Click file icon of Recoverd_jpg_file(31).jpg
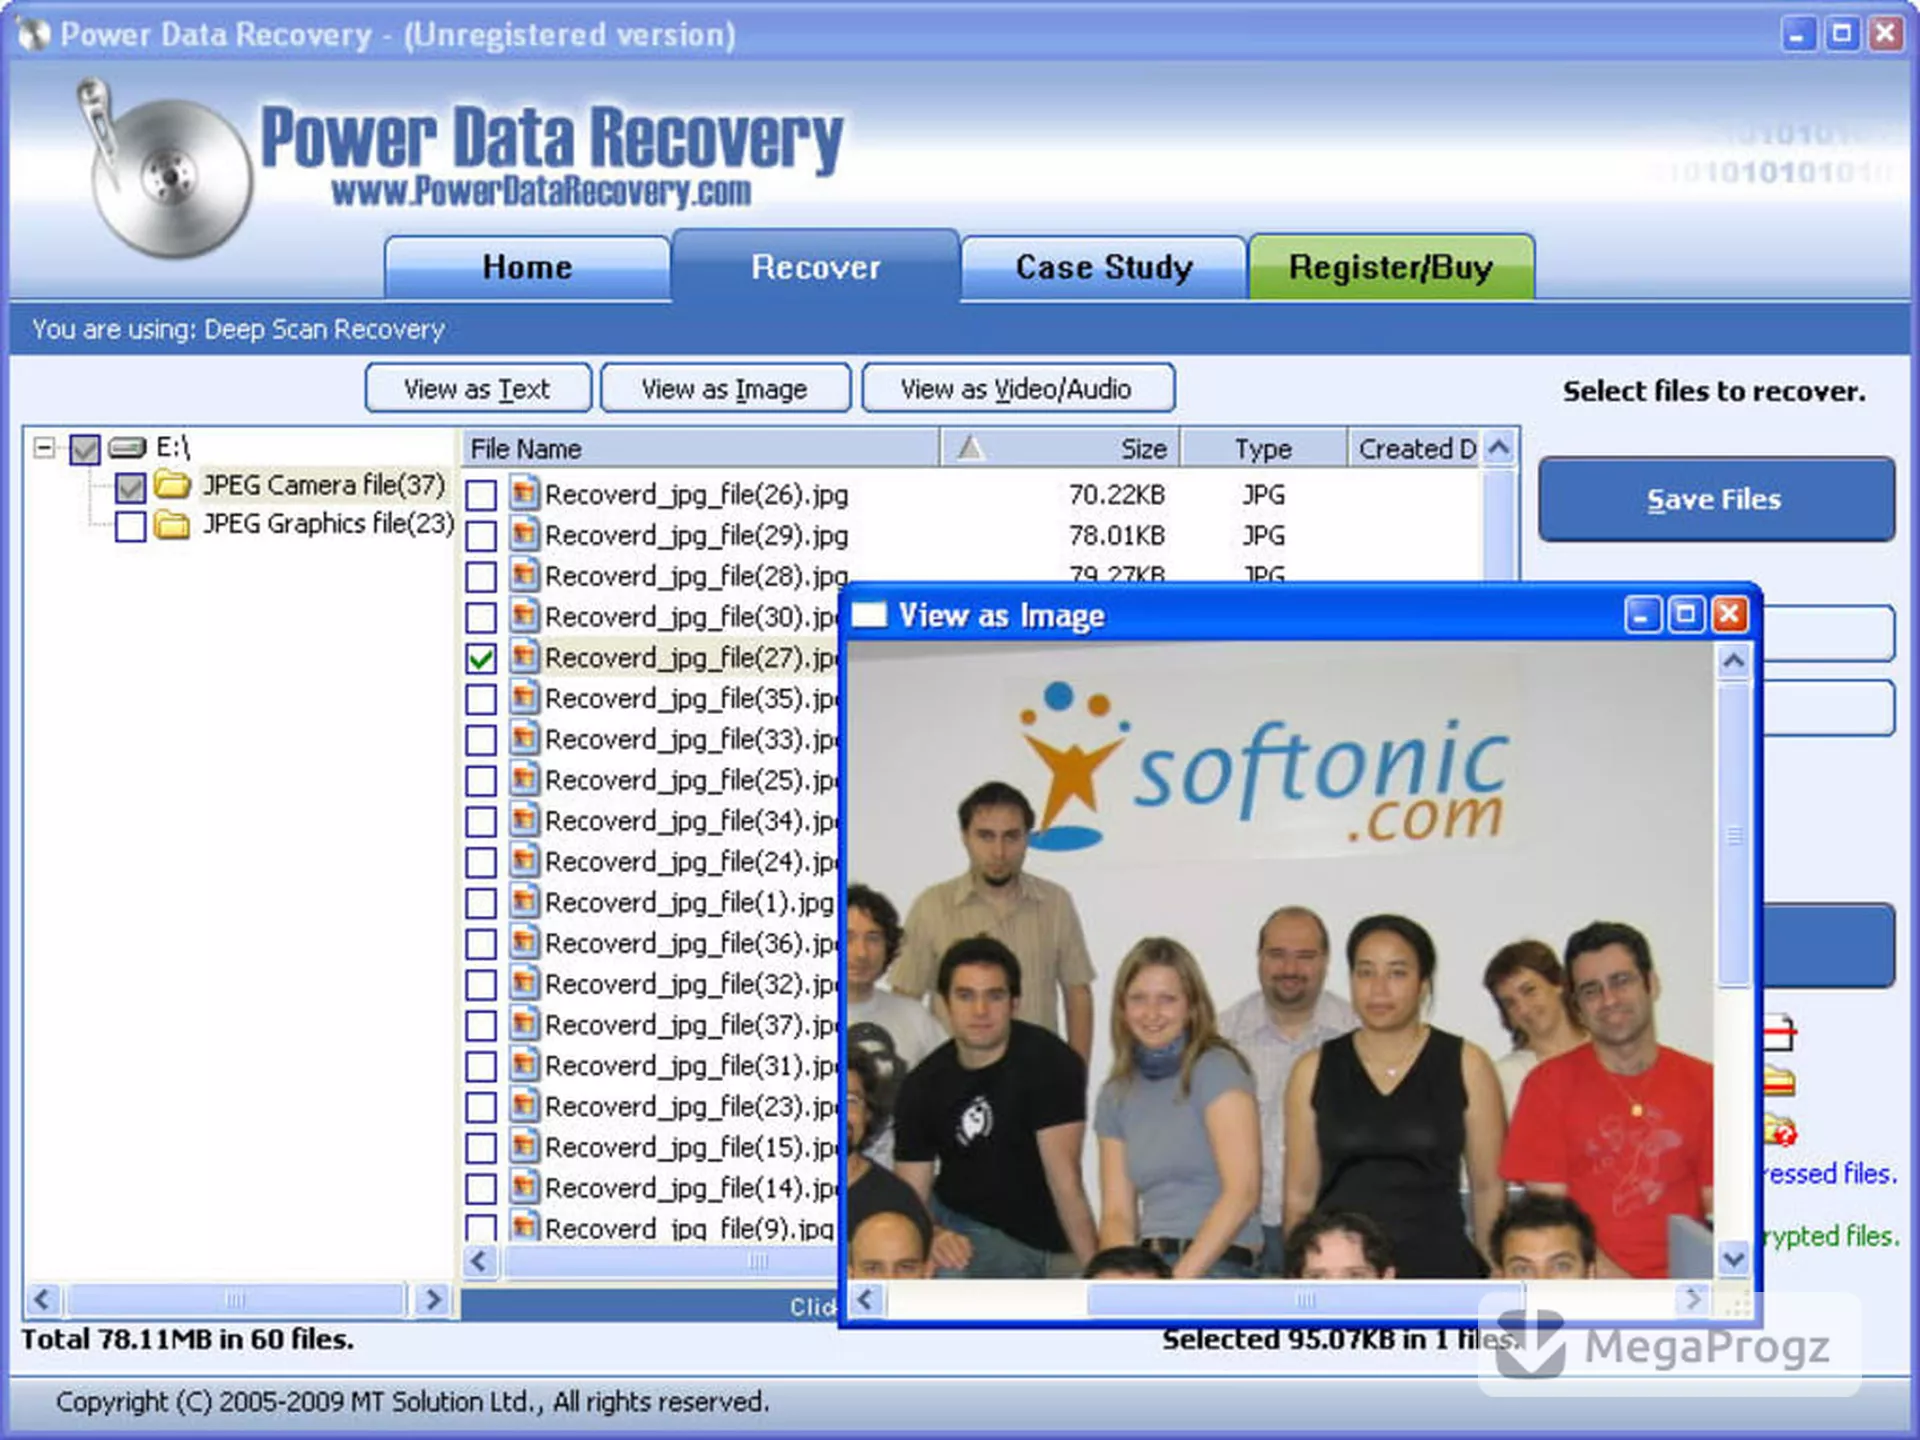 pos(524,1065)
